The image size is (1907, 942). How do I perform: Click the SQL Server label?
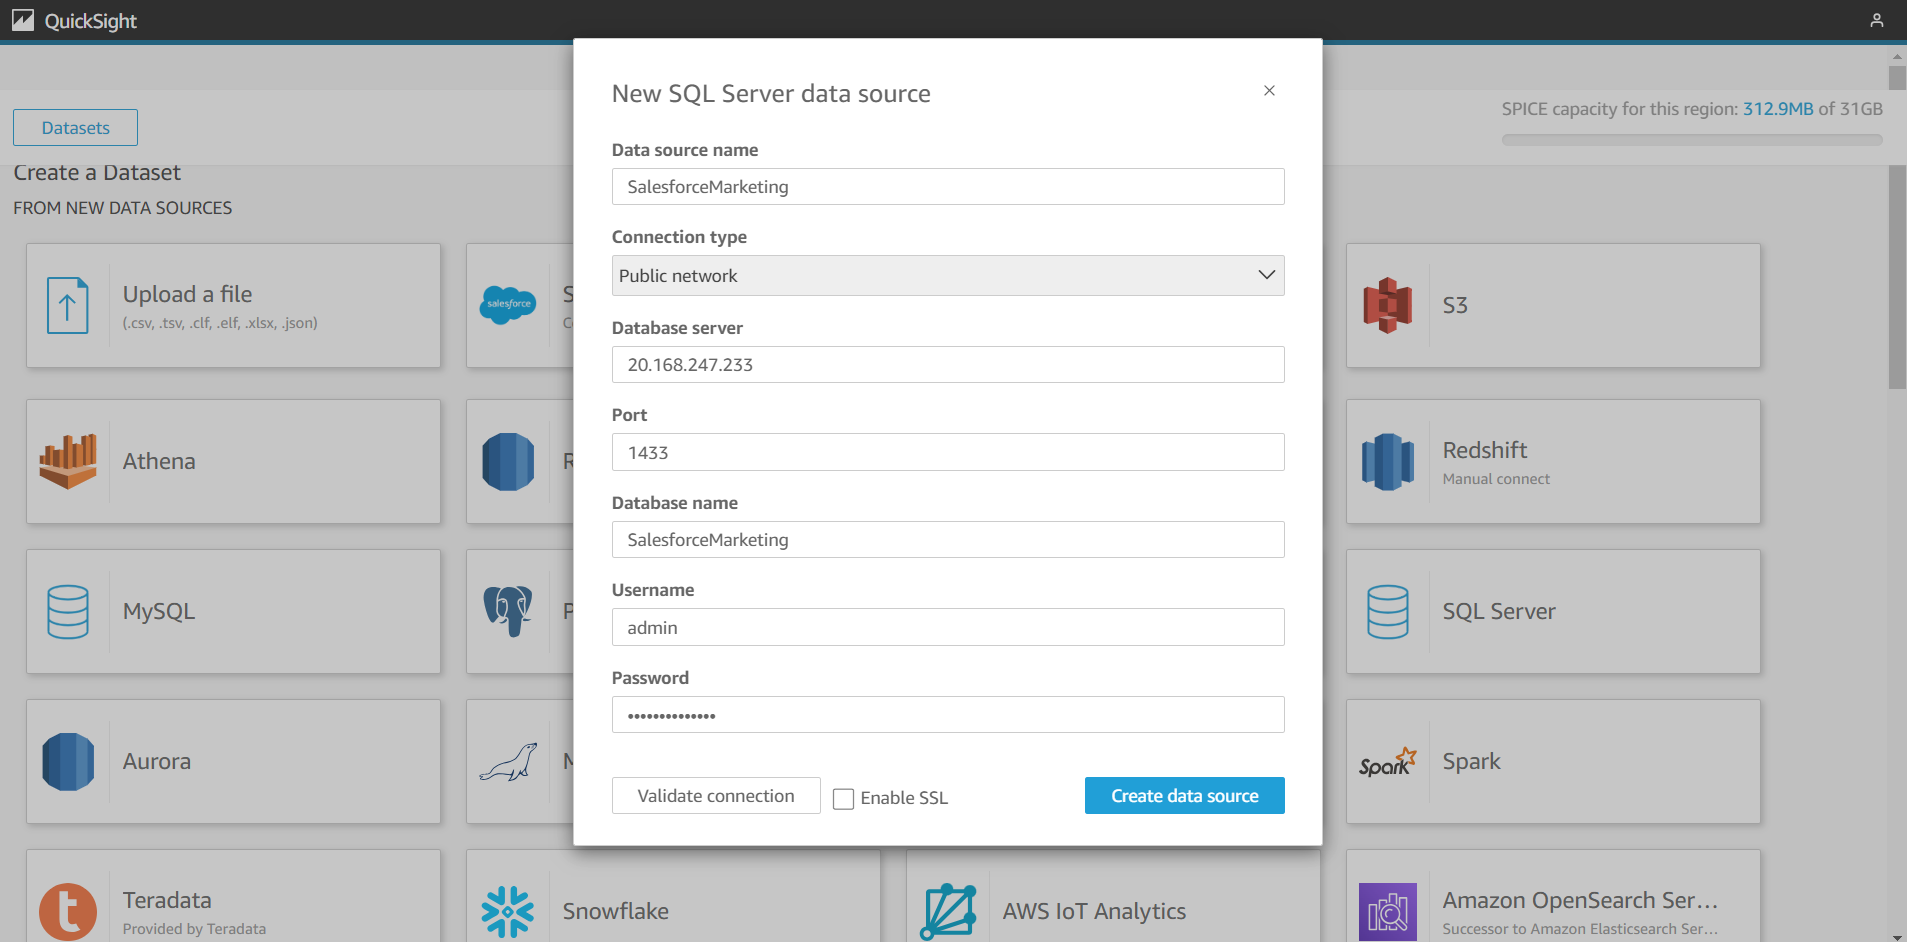point(1499,611)
